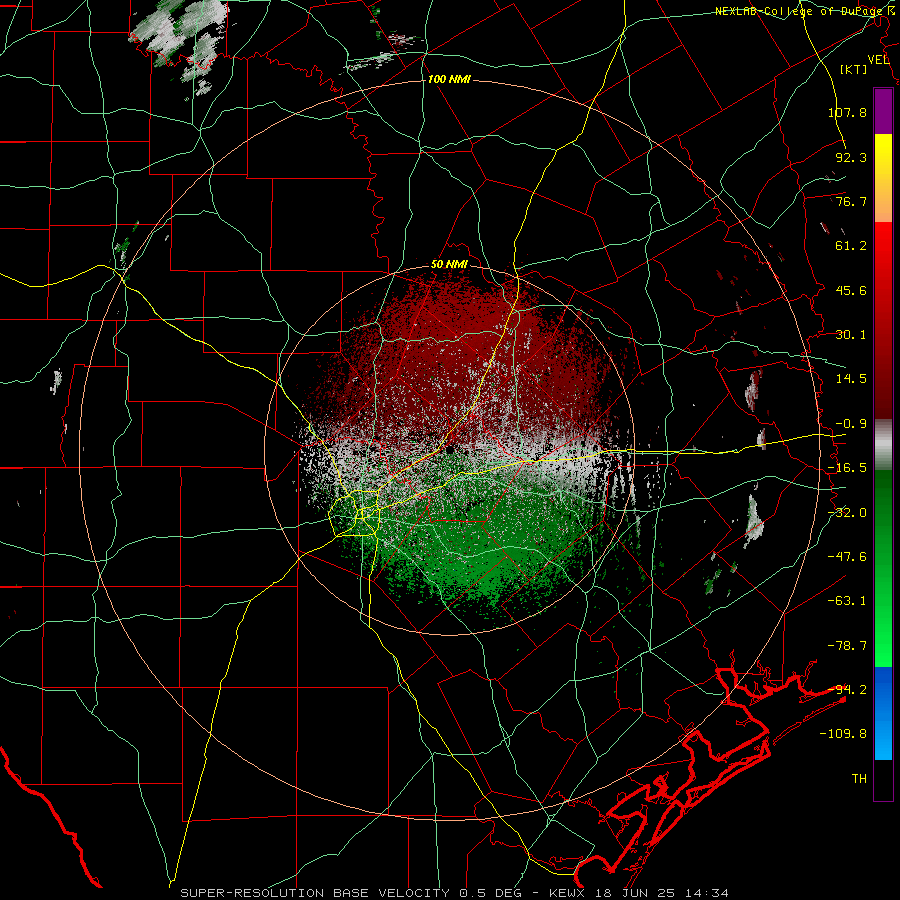Click the 100 NMI range ring label

(449, 79)
